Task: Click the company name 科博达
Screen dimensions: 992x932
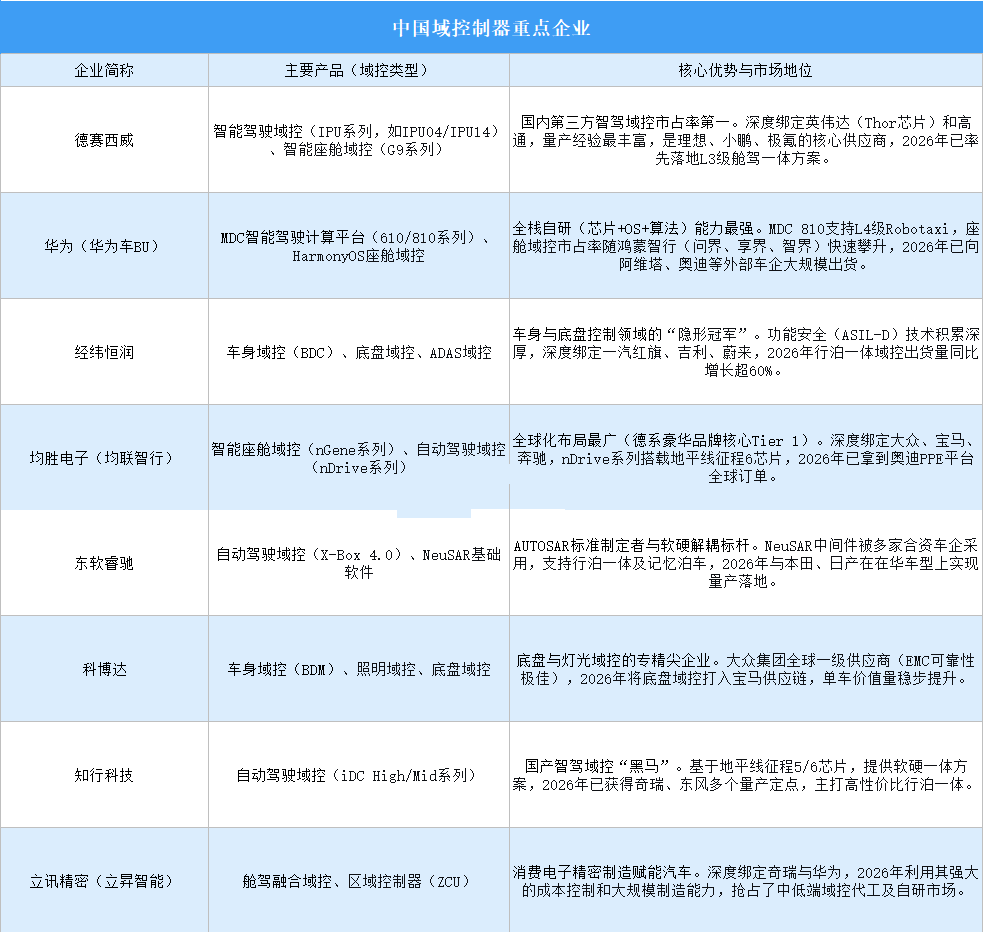Action: coord(104,669)
